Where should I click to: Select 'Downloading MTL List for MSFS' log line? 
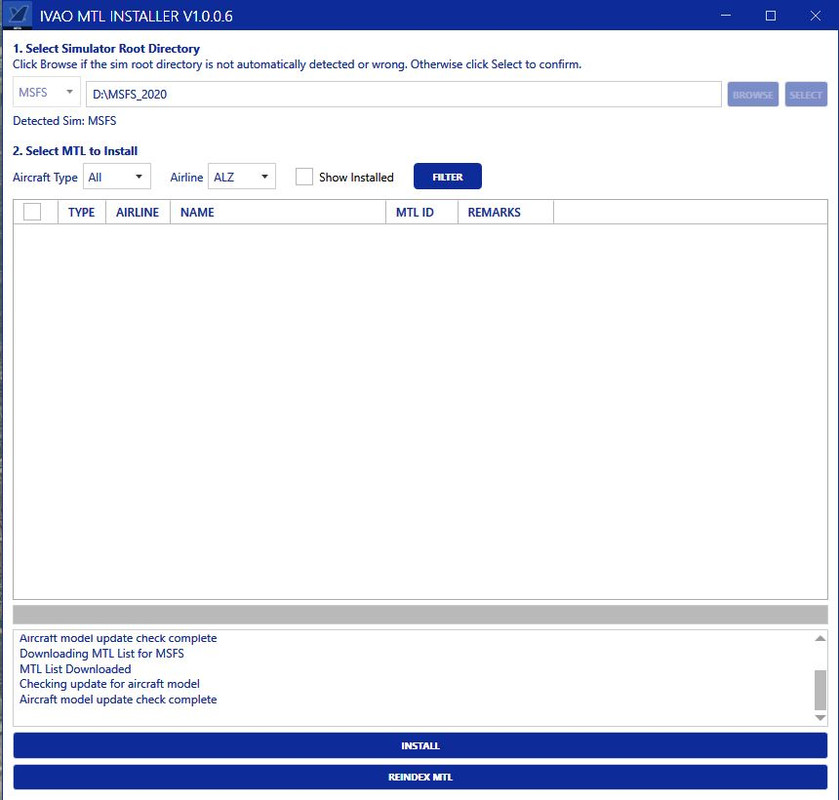[x=102, y=653]
